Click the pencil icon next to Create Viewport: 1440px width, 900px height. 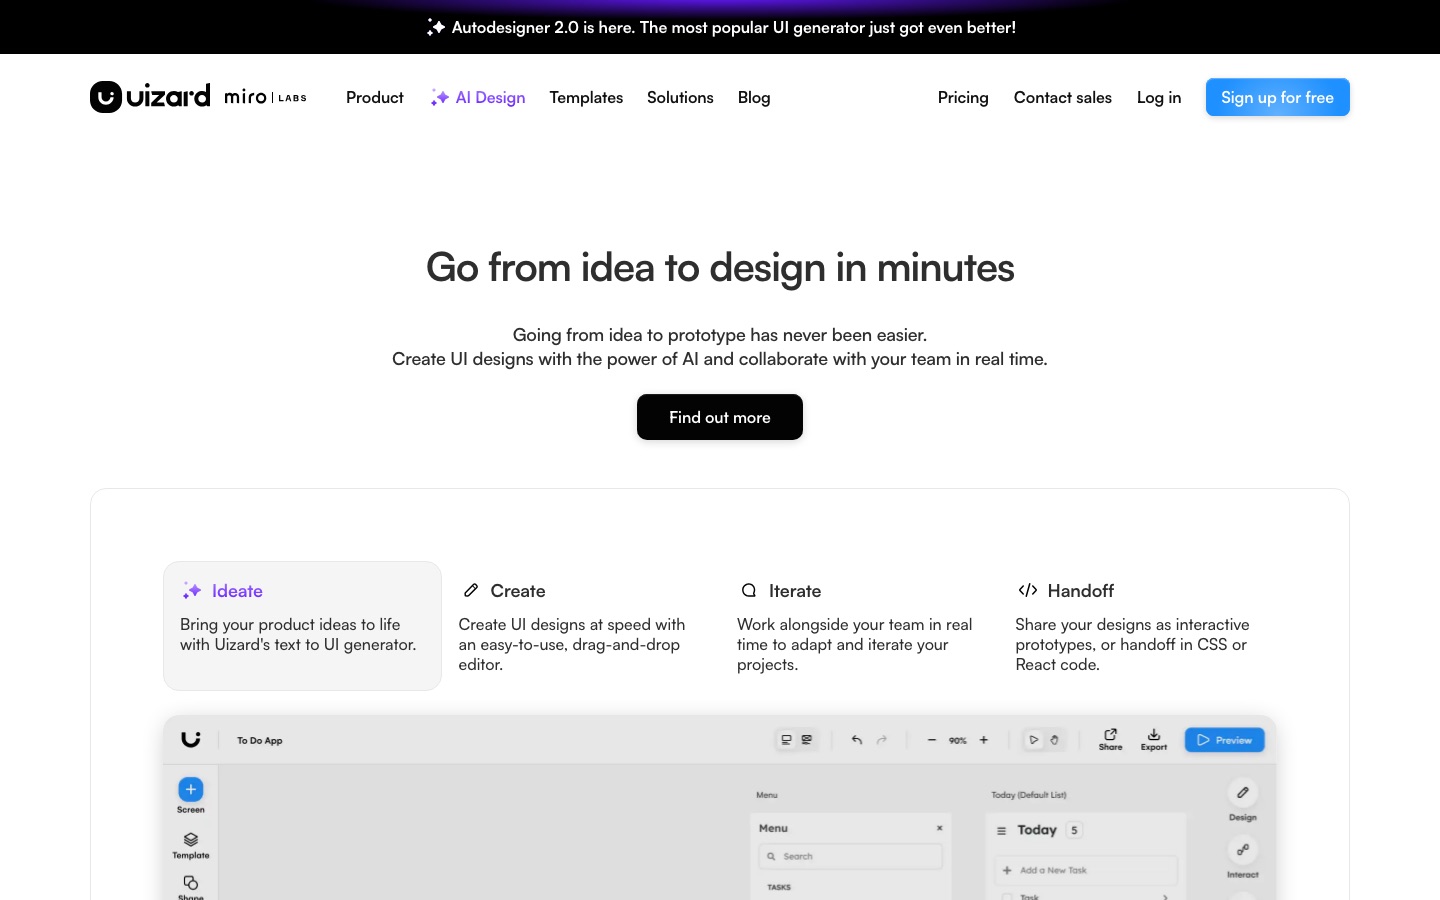point(471,590)
